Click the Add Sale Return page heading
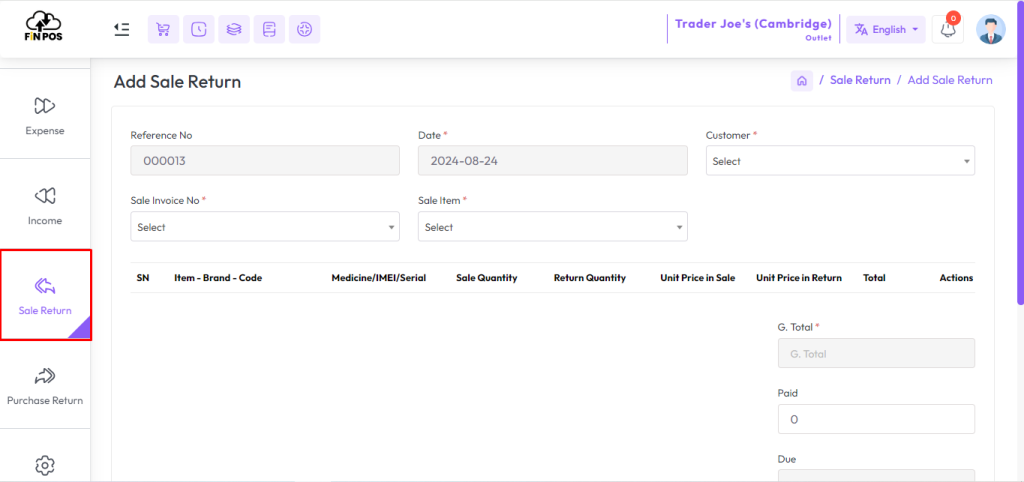 (177, 82)
